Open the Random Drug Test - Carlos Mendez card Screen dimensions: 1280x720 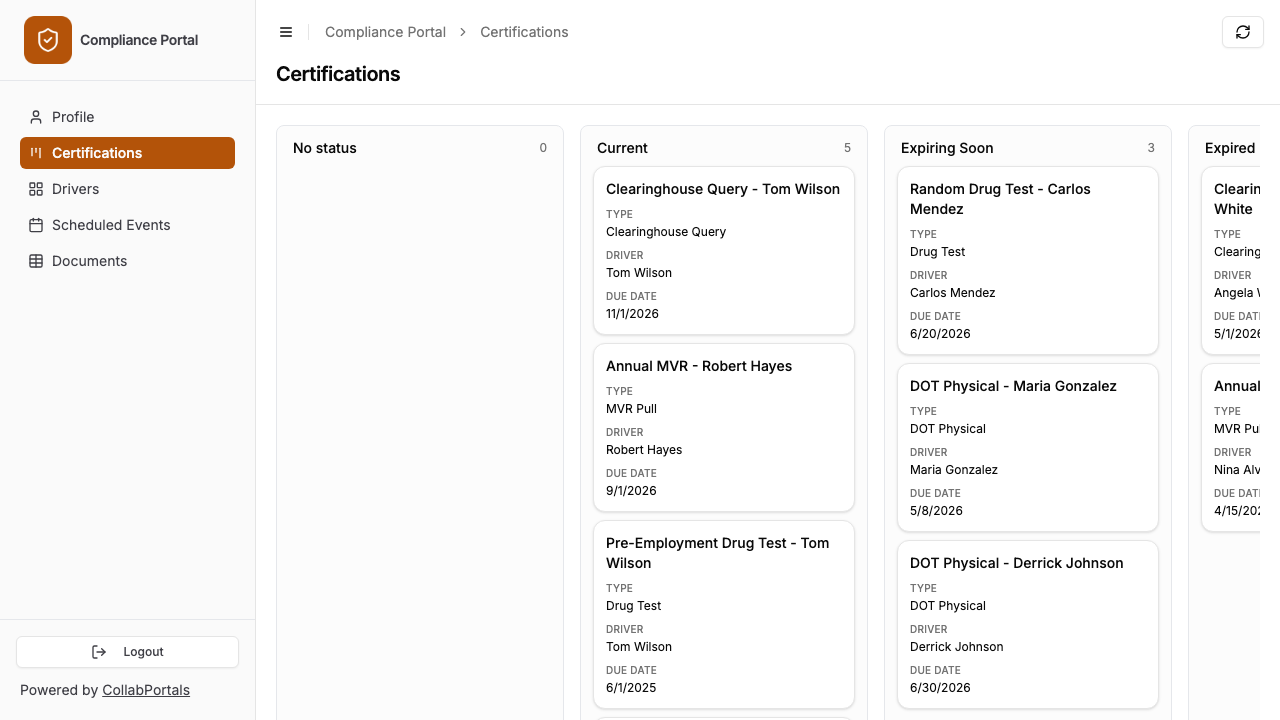point(1028,261)
